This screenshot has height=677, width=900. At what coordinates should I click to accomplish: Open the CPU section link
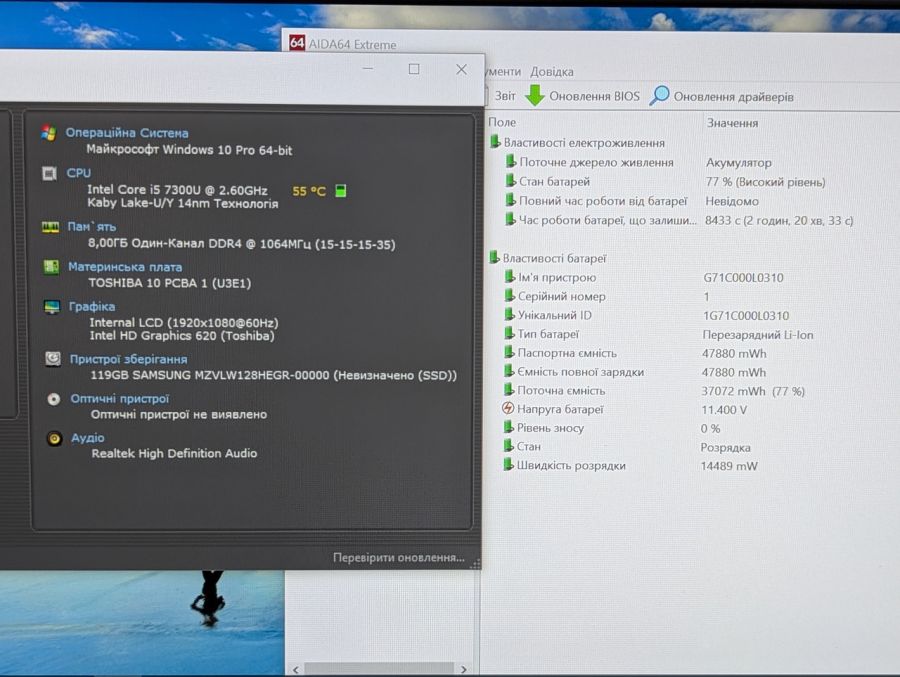[x=79, y=173]
